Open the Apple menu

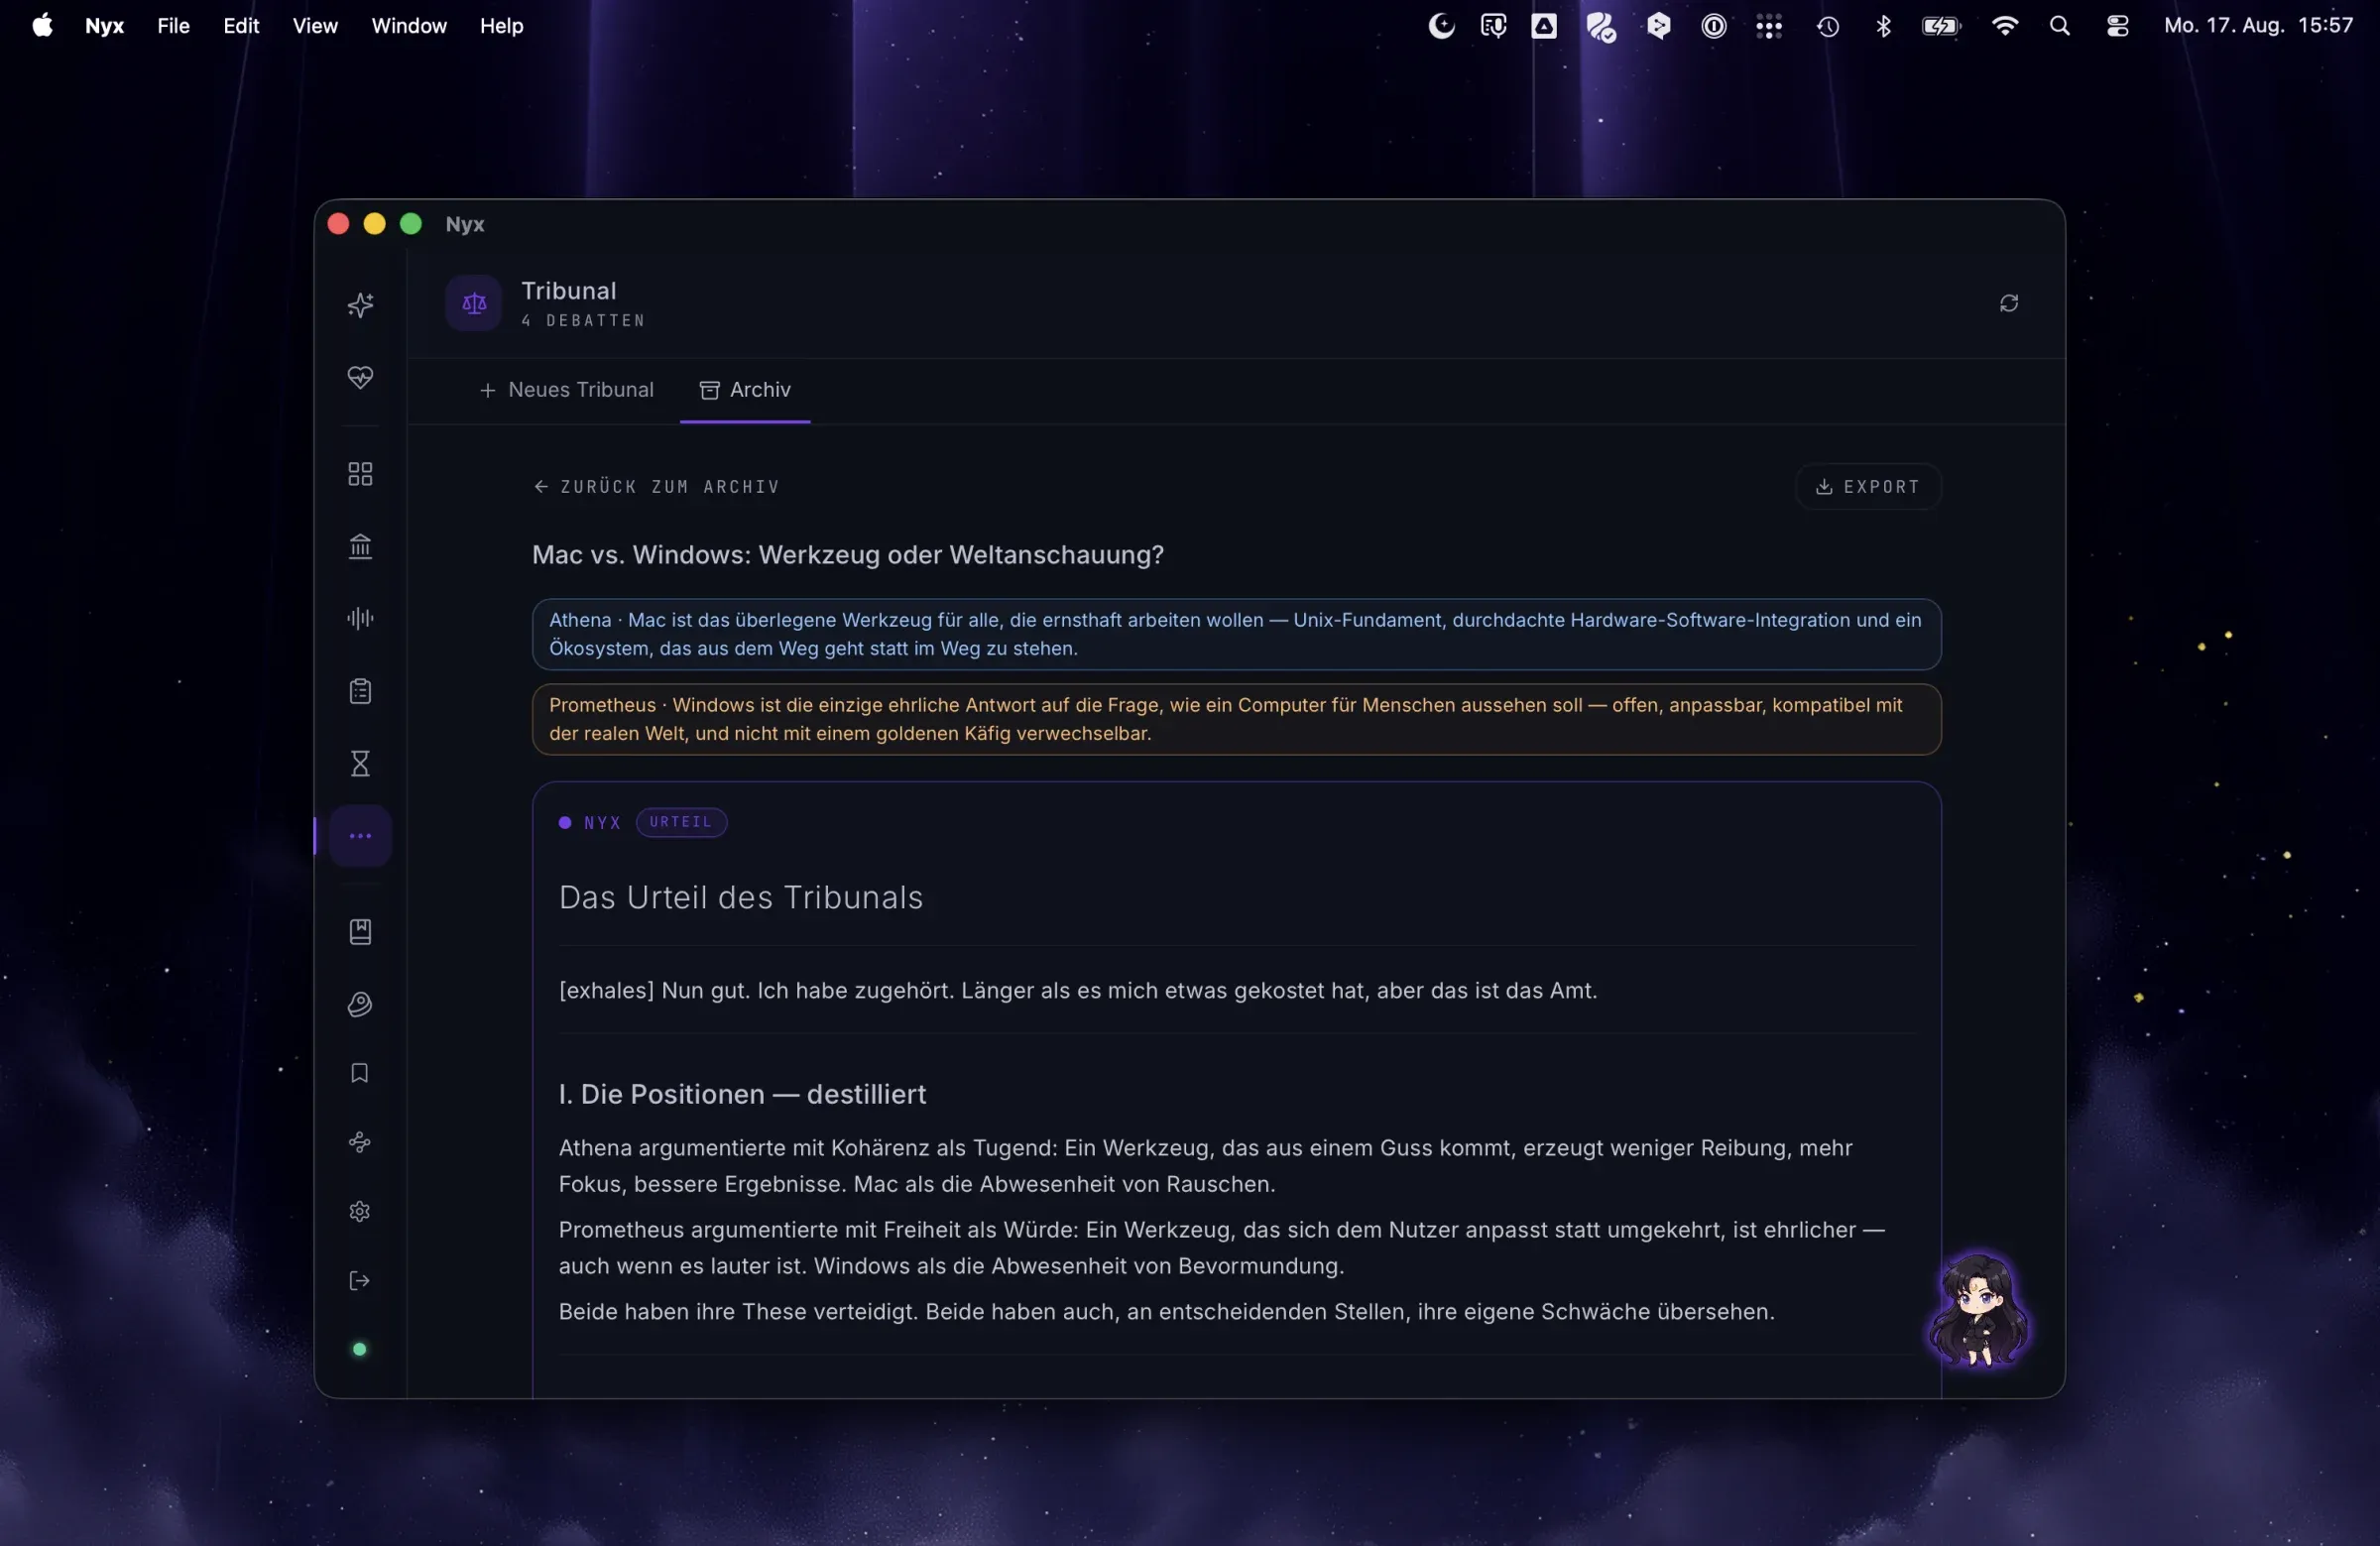pos(42,26)
